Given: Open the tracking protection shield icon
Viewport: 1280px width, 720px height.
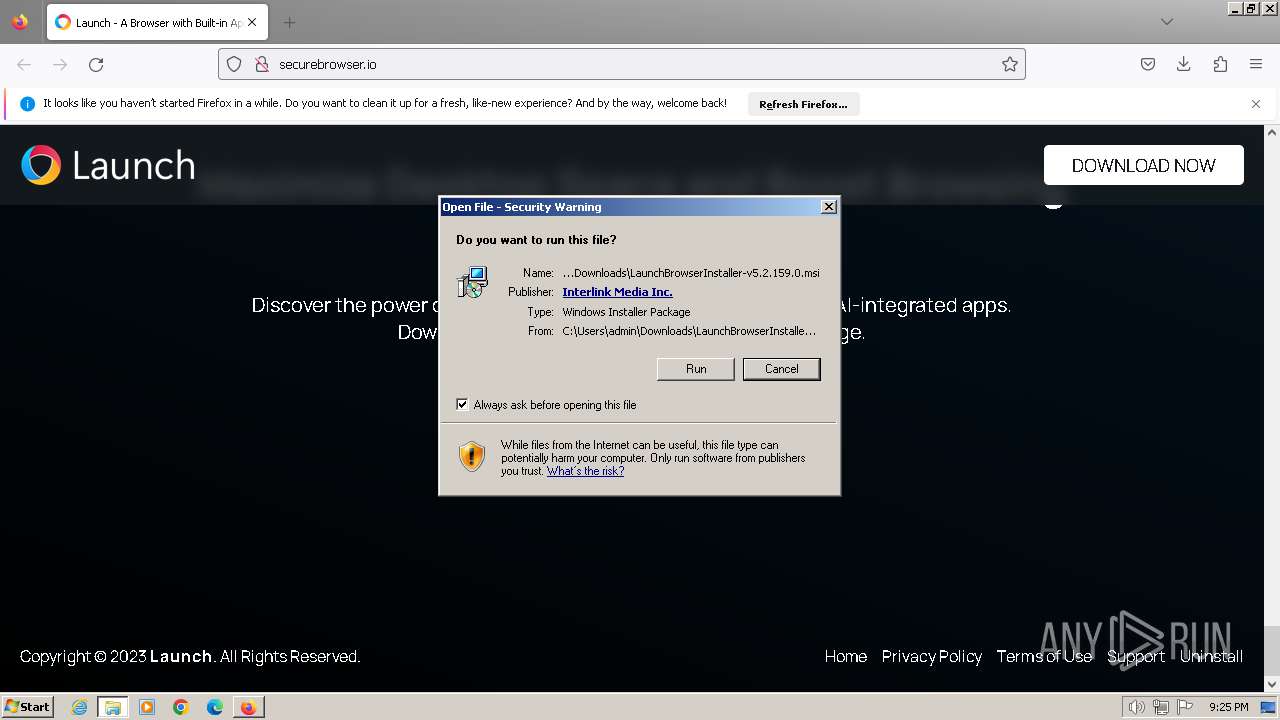Looking at the screenshot, I should 234,64.
